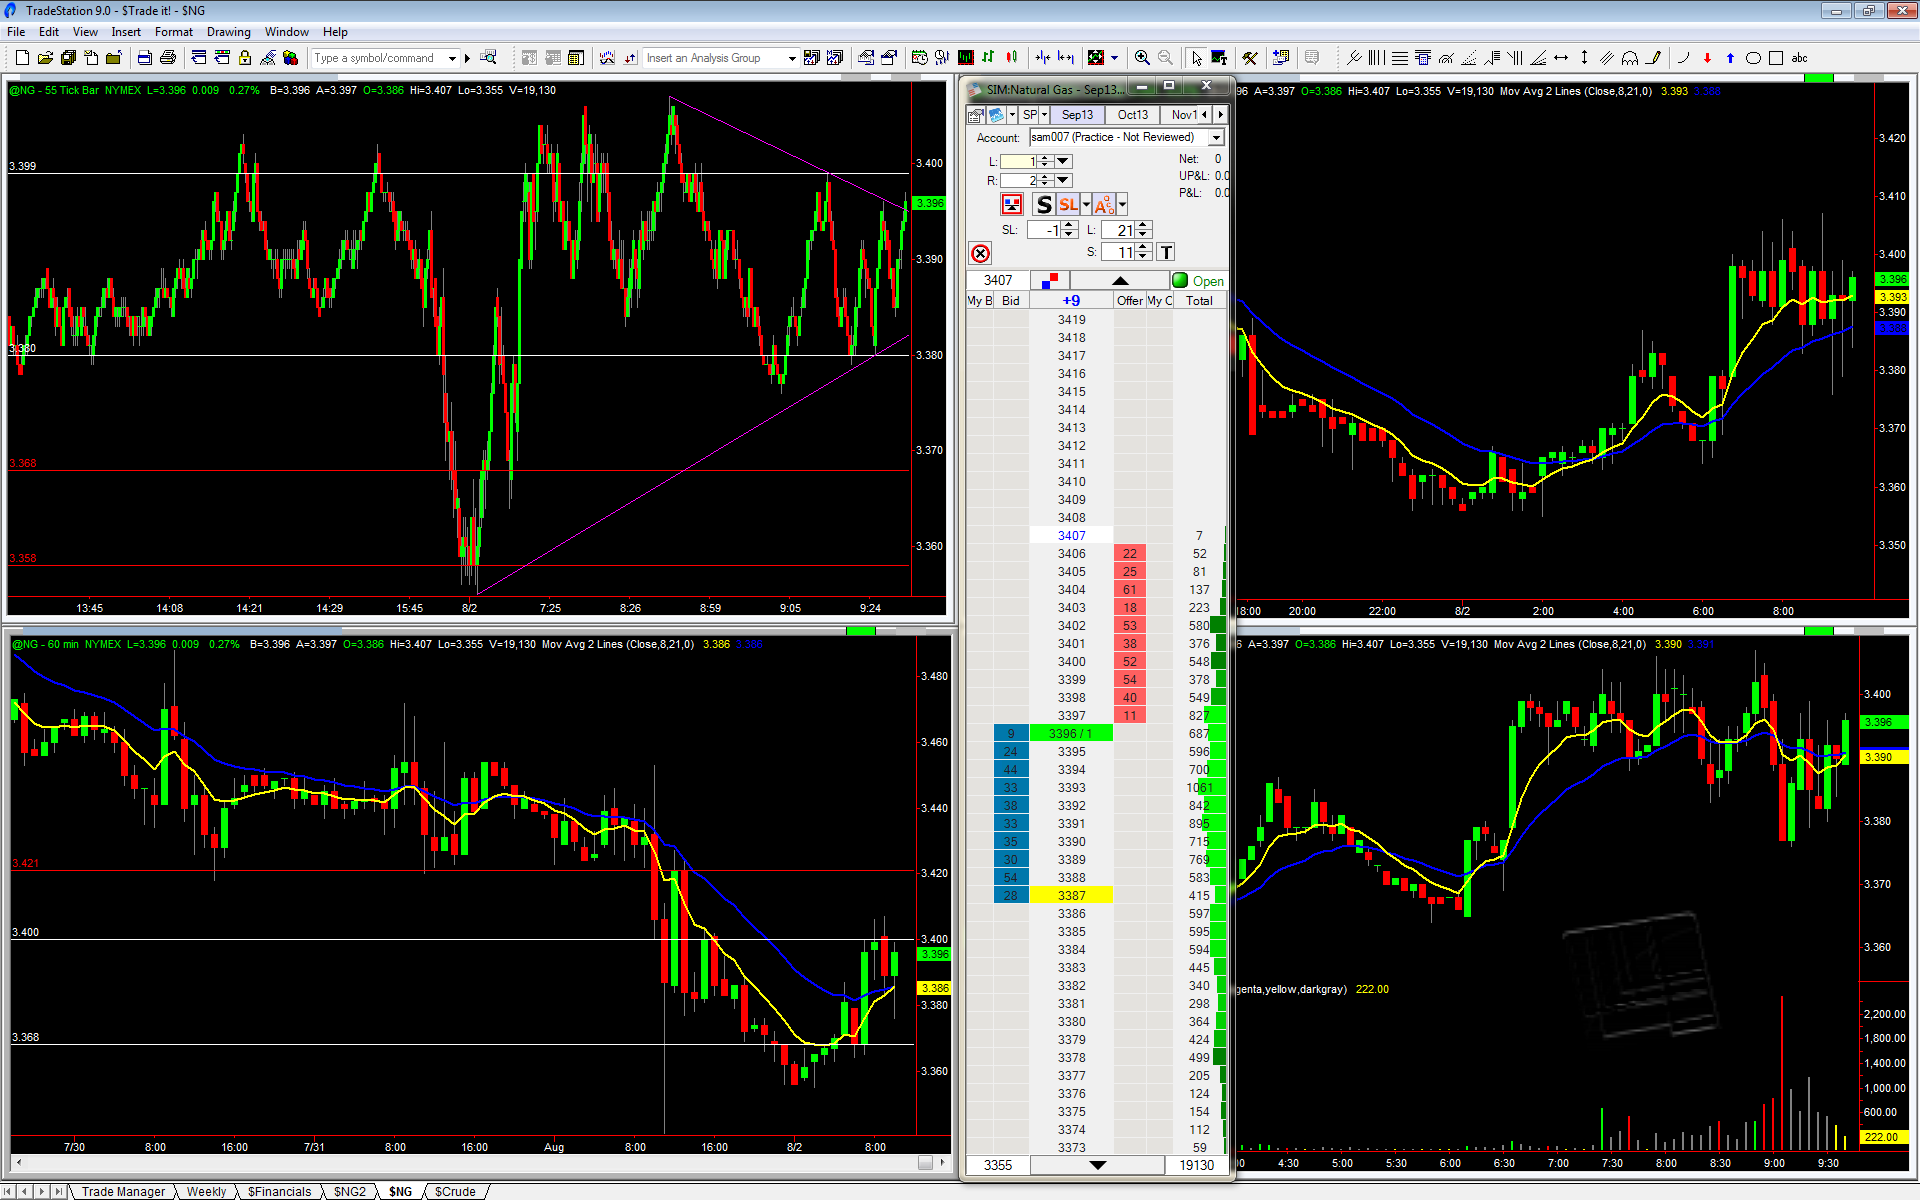The width and height of the screenshot is (1920, 1200).
Task: Open Insert an Analysis Group dropdown
Action: coord(792,58)
